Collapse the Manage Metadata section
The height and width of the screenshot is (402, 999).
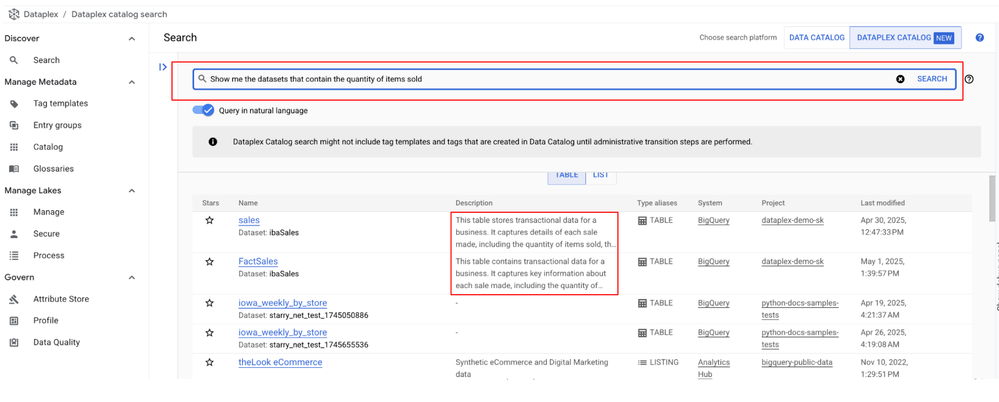click(x=132, y=82)
